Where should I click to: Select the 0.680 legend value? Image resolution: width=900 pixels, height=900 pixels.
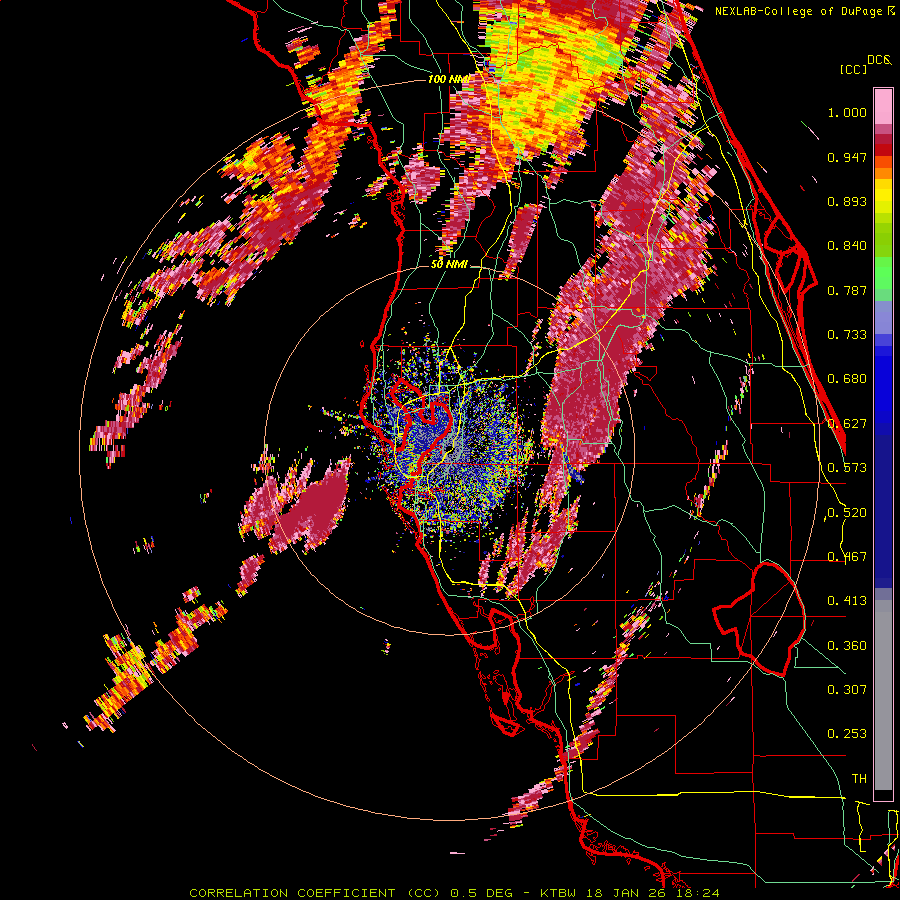point(847,379)
